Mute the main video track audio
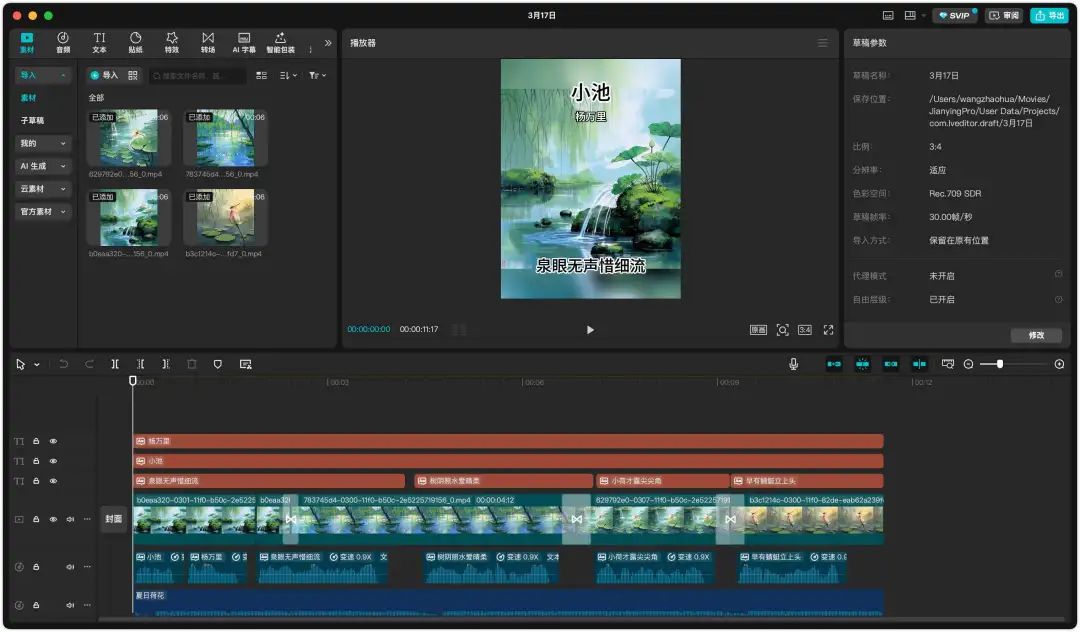Screen dimensions: 1080x632 tap(70, 519)
